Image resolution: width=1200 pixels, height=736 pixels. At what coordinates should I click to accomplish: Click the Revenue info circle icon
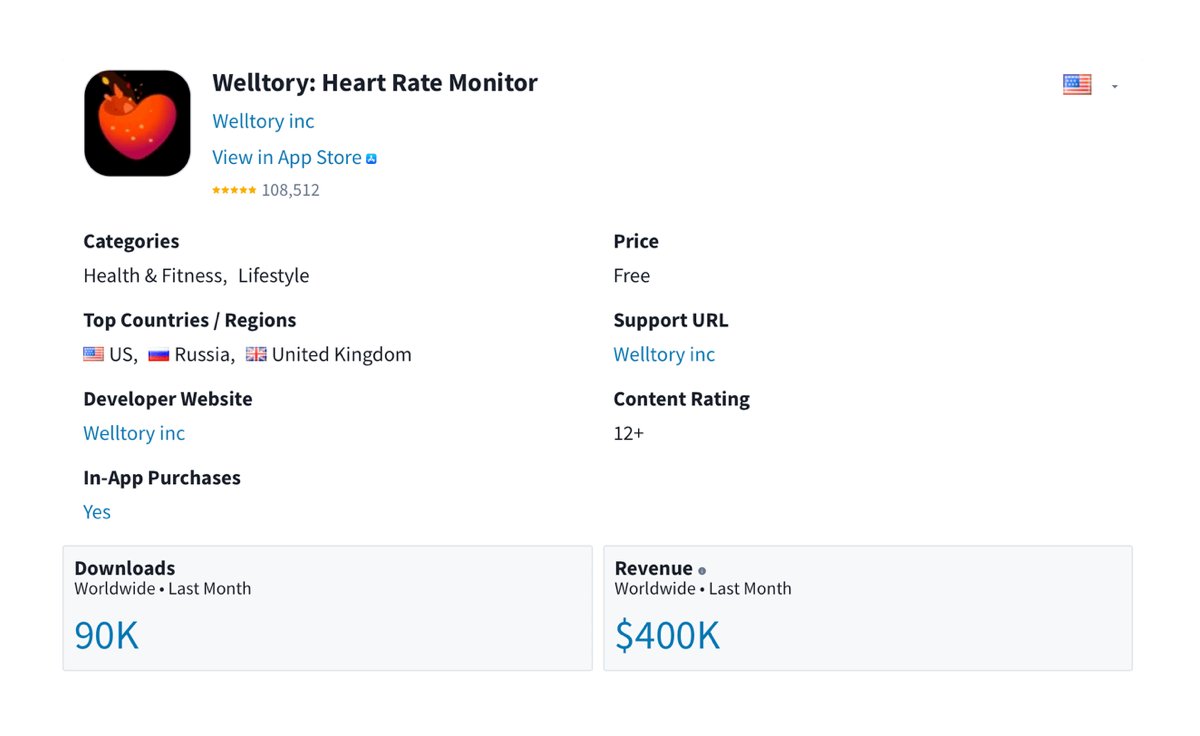702,571
